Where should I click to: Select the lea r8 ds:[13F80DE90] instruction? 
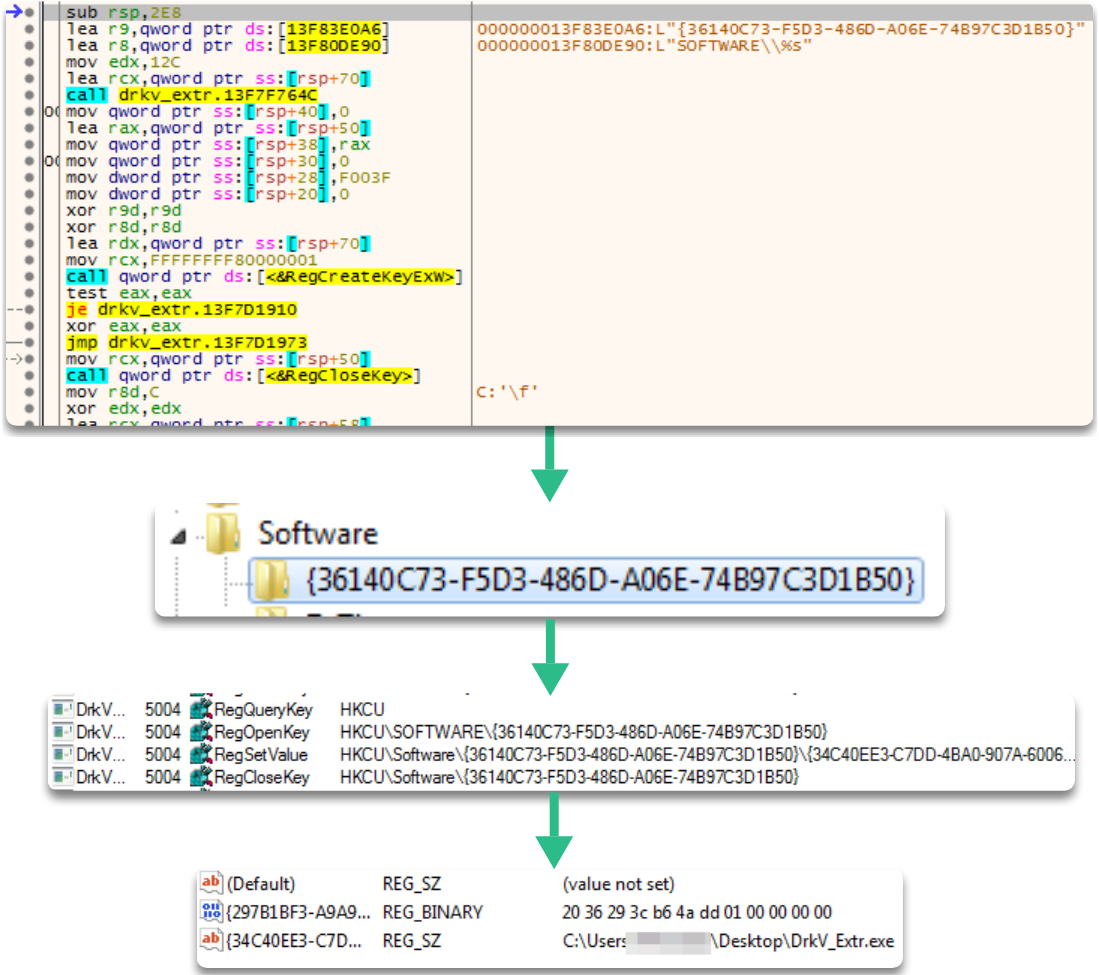[228, 46]
